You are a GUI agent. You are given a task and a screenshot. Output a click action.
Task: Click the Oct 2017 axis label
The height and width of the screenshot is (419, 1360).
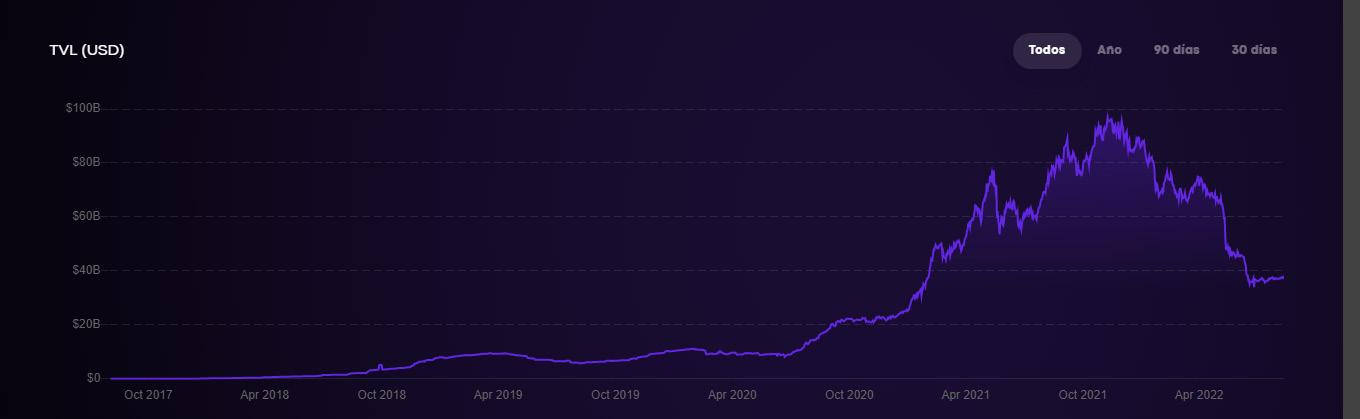[147, 395]
